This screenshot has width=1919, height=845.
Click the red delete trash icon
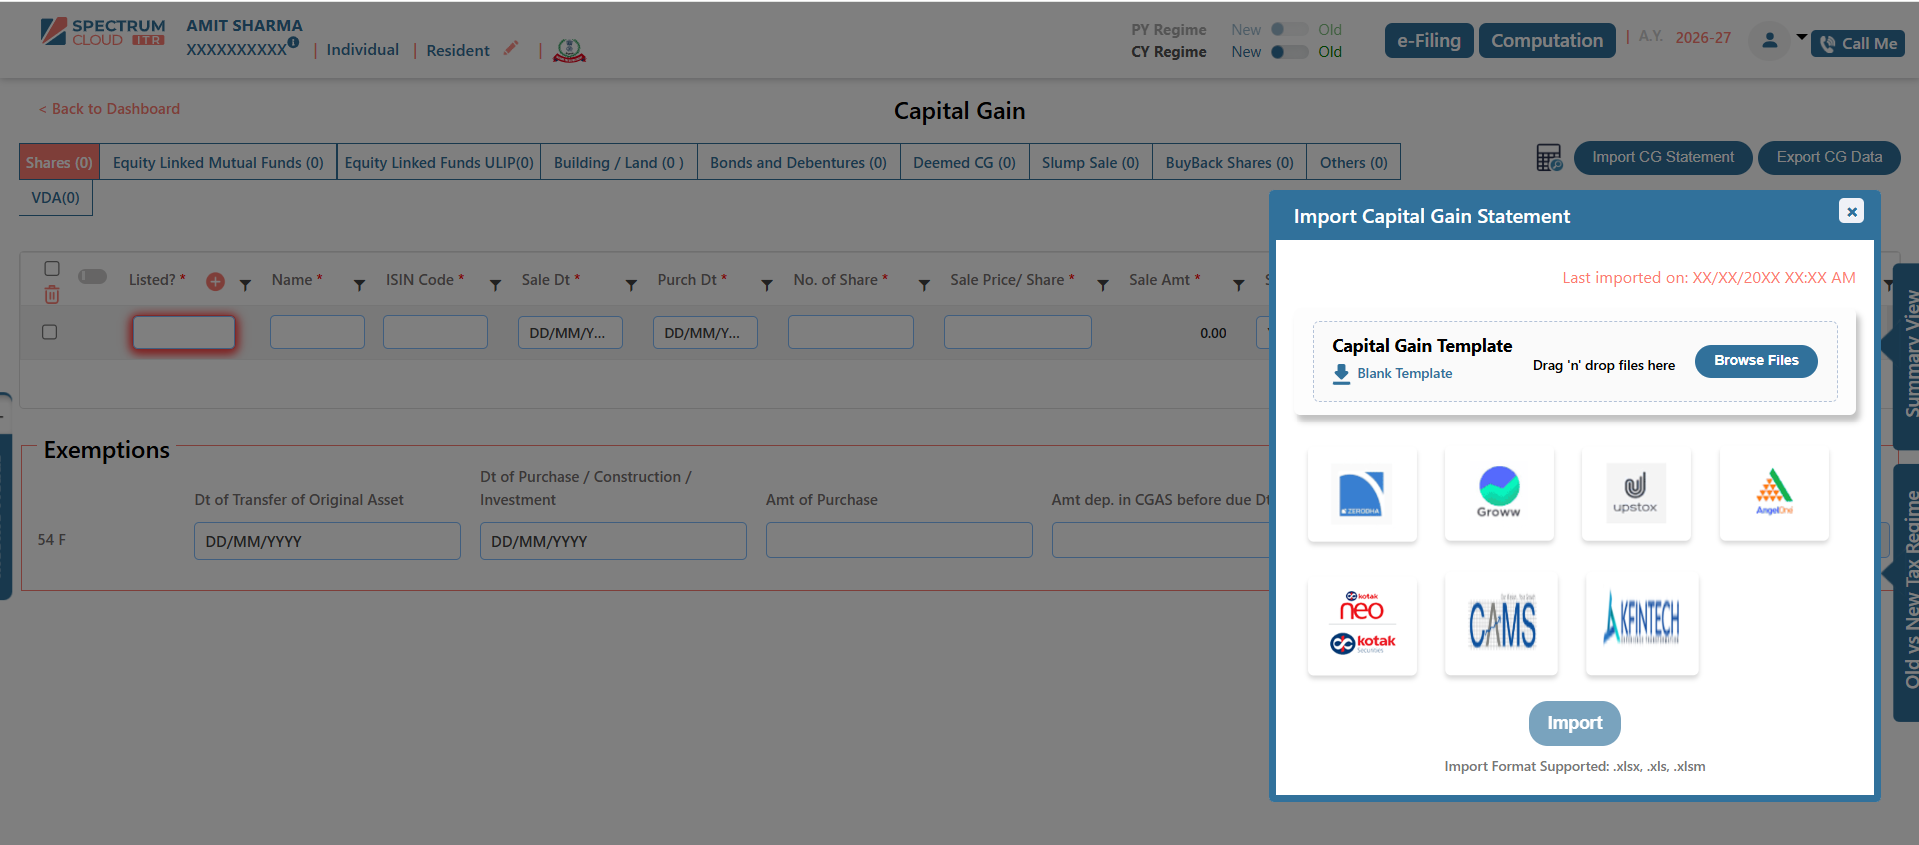click(x=52, y=295)
